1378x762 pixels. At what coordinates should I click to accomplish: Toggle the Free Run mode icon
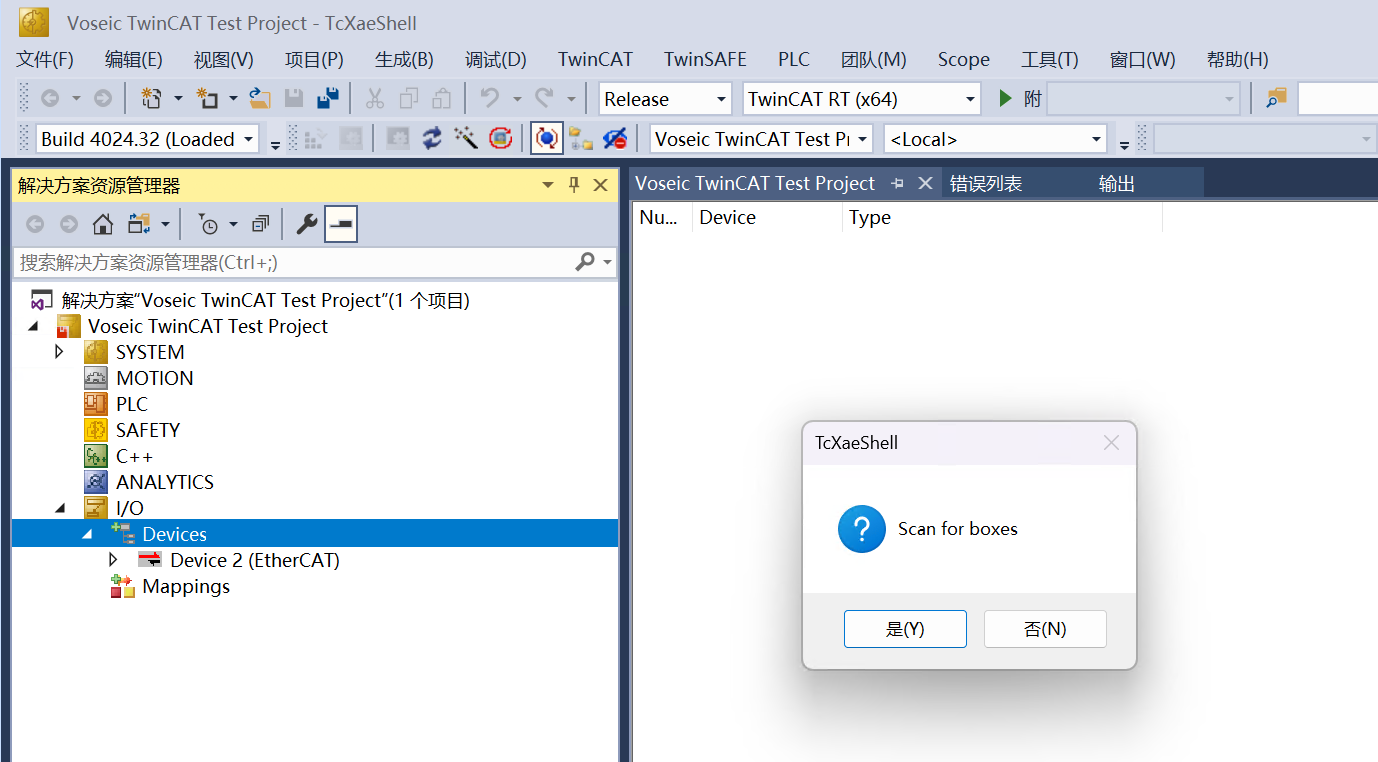pos(546,138)
